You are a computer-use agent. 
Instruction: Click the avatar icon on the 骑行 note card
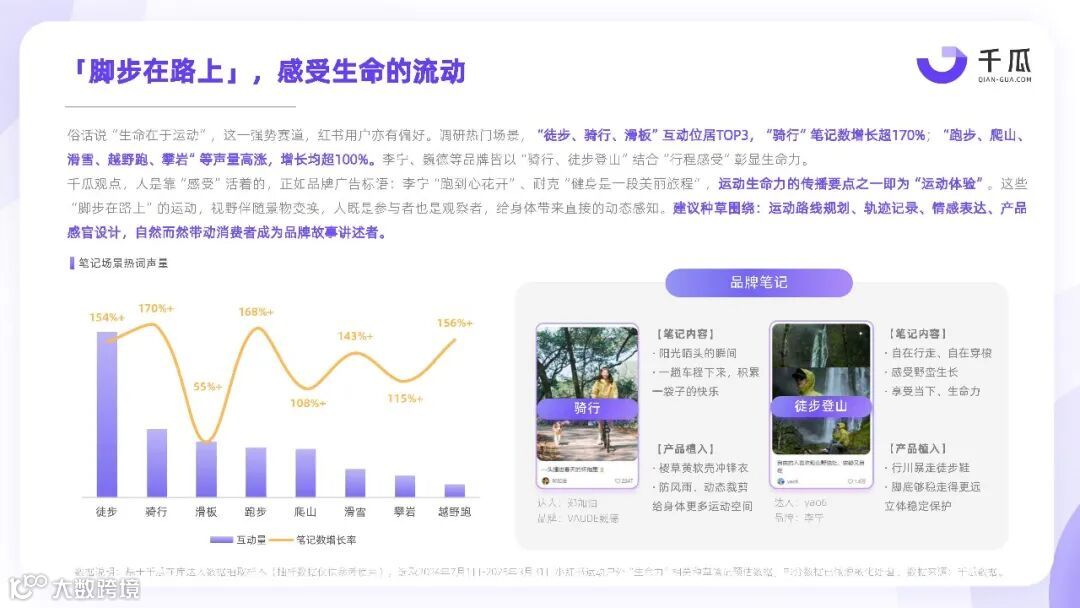547,481
